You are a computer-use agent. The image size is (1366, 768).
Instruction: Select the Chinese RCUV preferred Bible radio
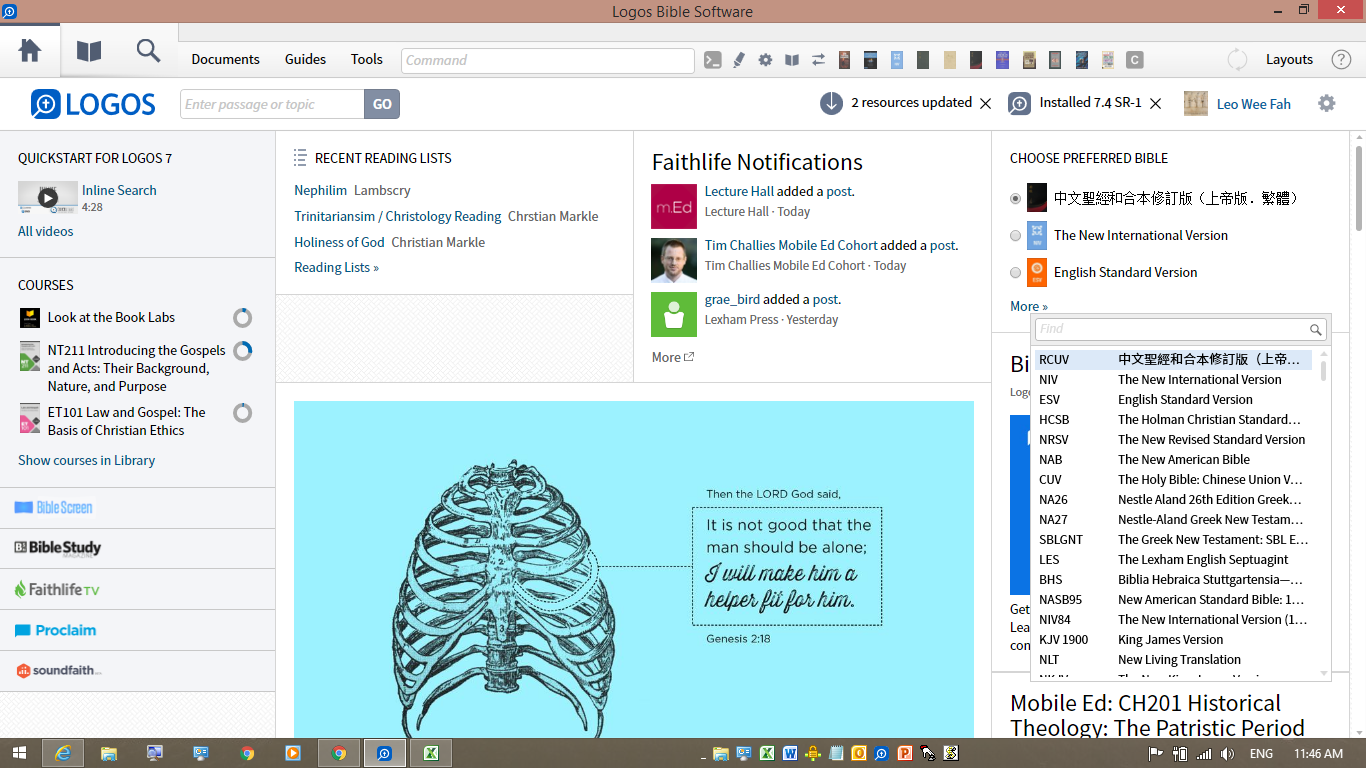1016,198
